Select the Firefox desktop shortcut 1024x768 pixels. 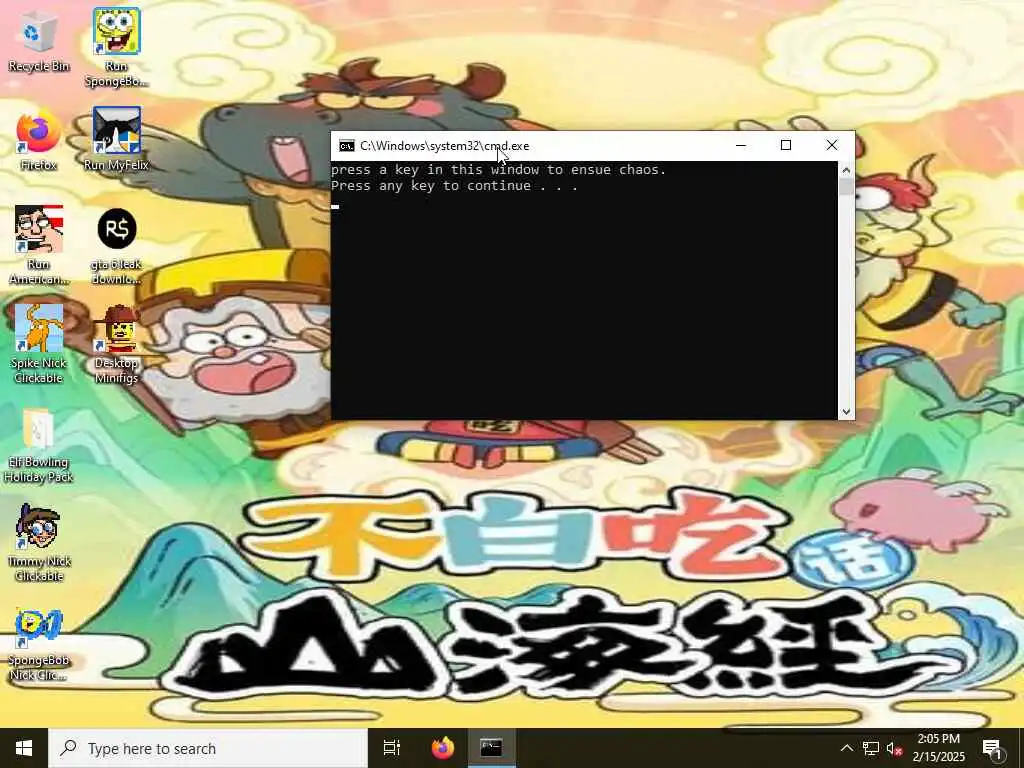39,140
